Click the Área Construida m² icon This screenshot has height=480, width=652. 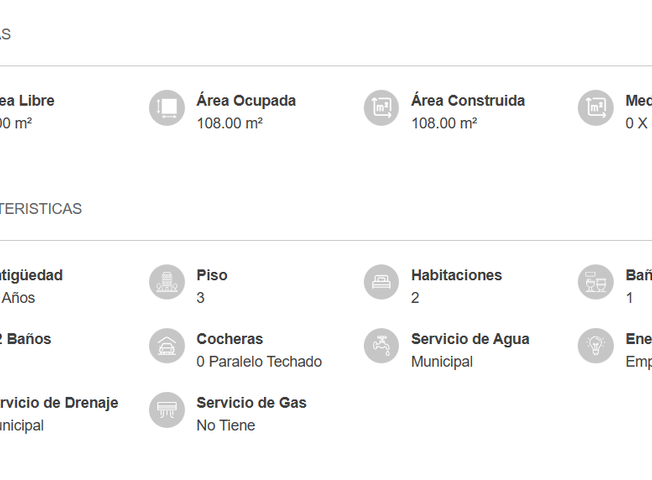tap(381, 108)
